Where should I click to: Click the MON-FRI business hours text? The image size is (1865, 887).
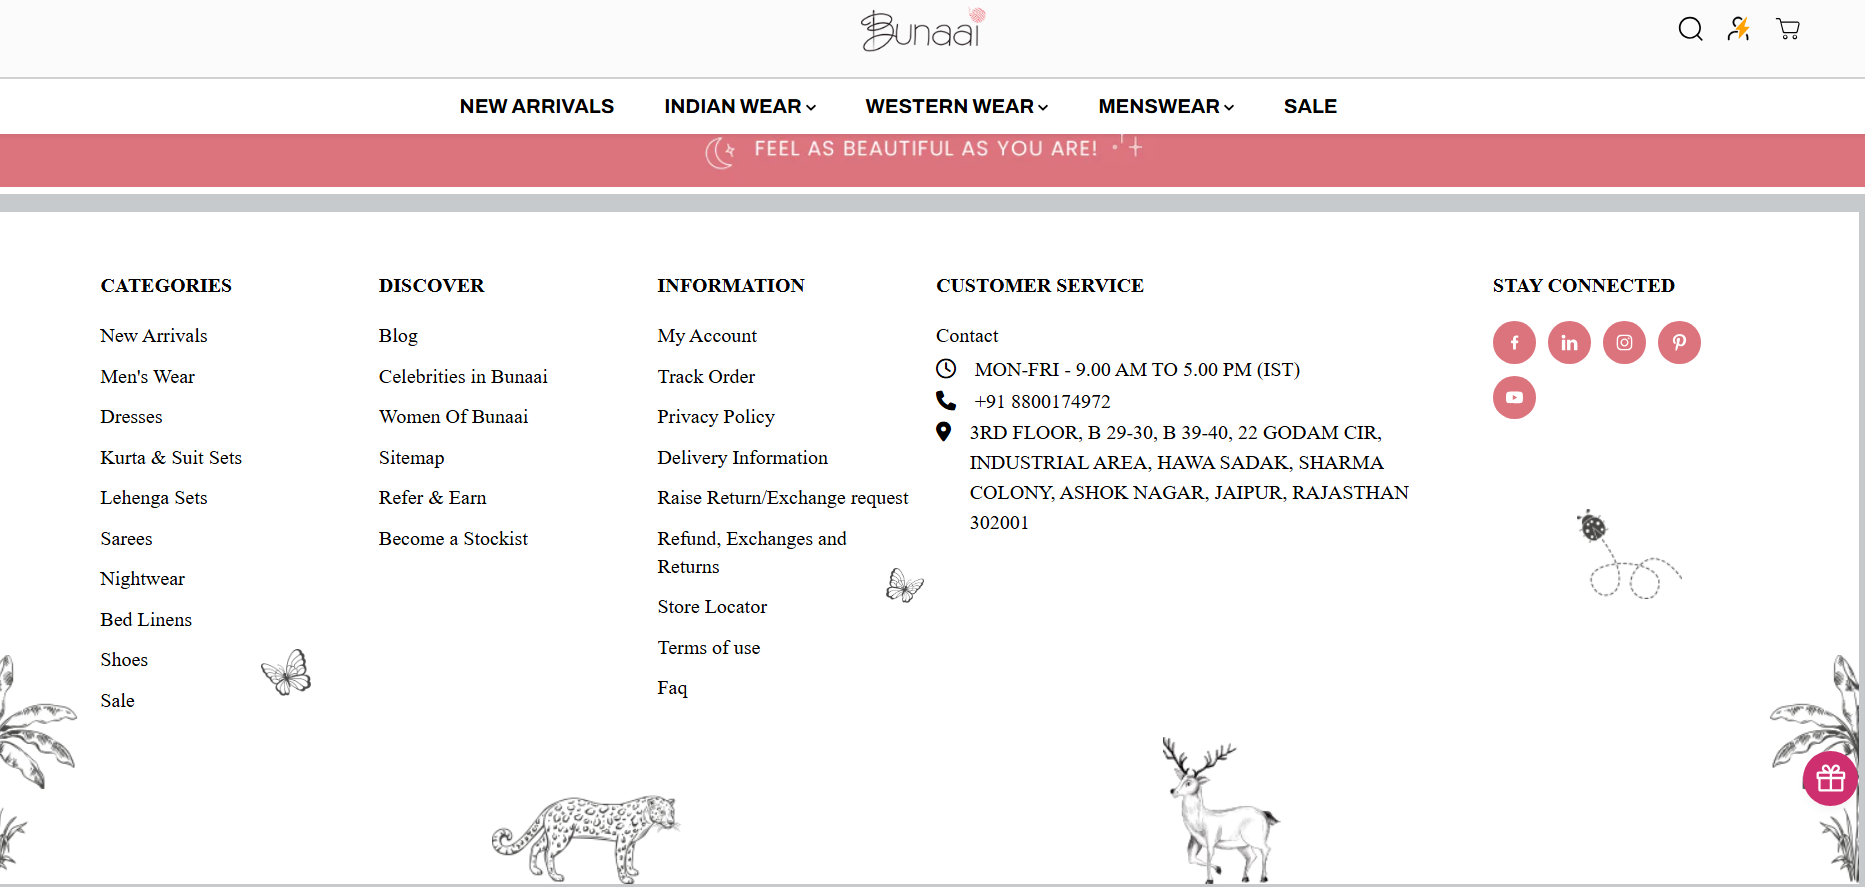(1137, 370)
